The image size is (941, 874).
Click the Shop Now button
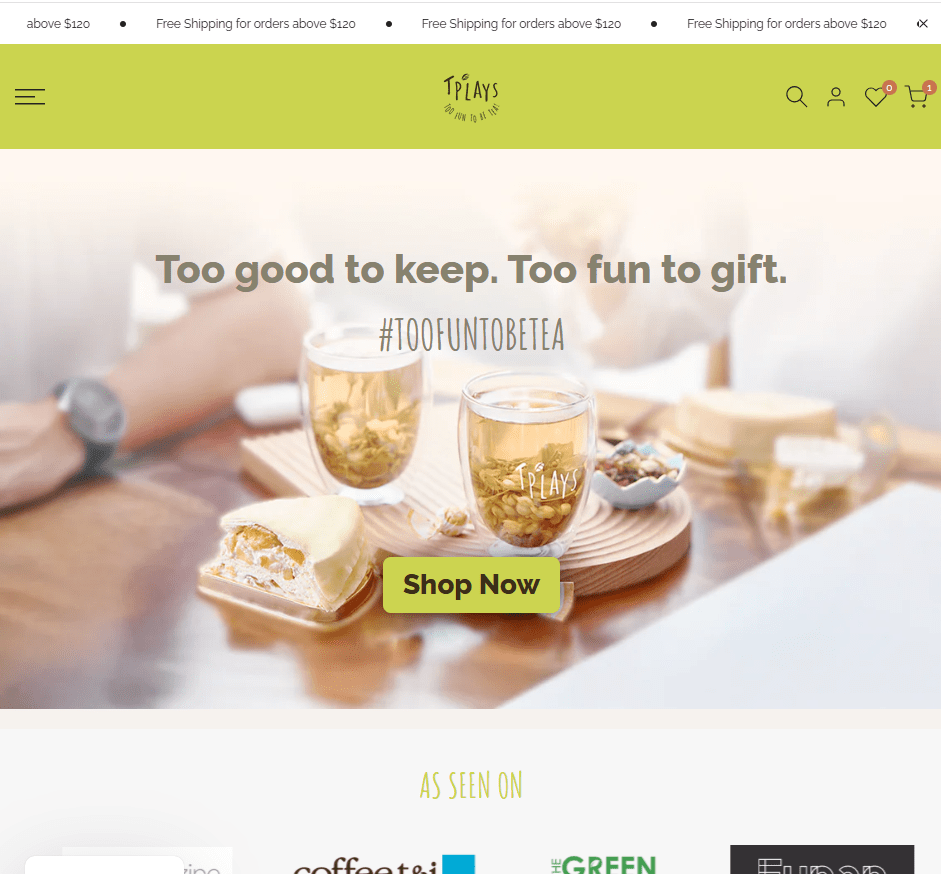tap(471, 585)
